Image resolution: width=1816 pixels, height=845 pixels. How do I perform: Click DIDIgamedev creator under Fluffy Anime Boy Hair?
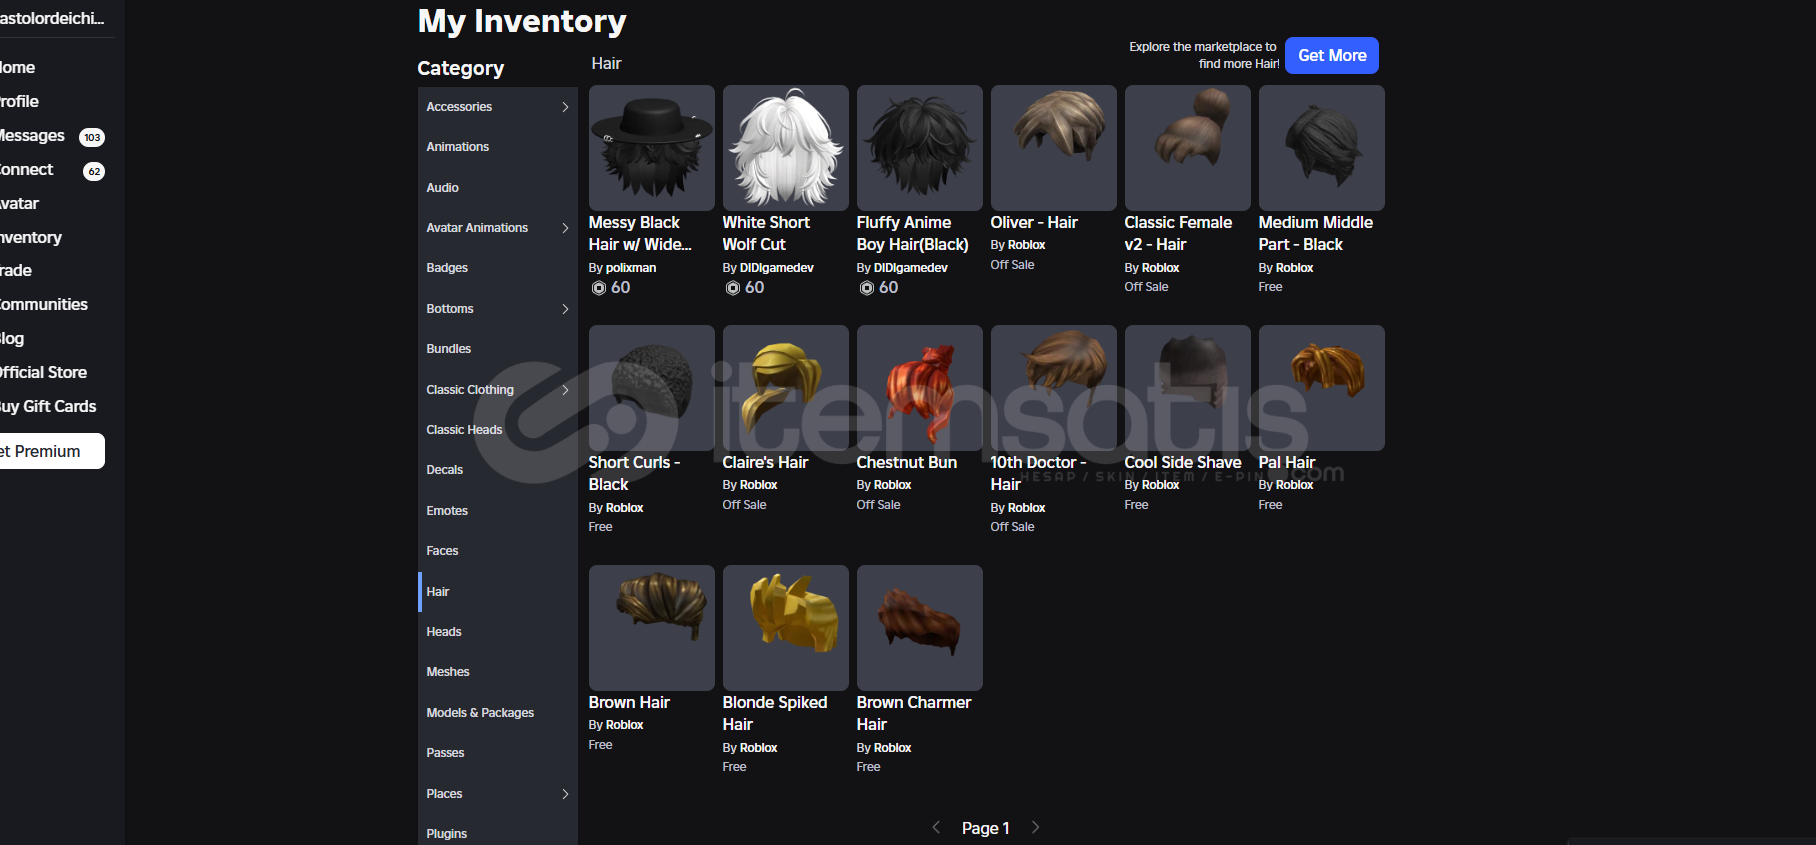(x=911, y=268)
